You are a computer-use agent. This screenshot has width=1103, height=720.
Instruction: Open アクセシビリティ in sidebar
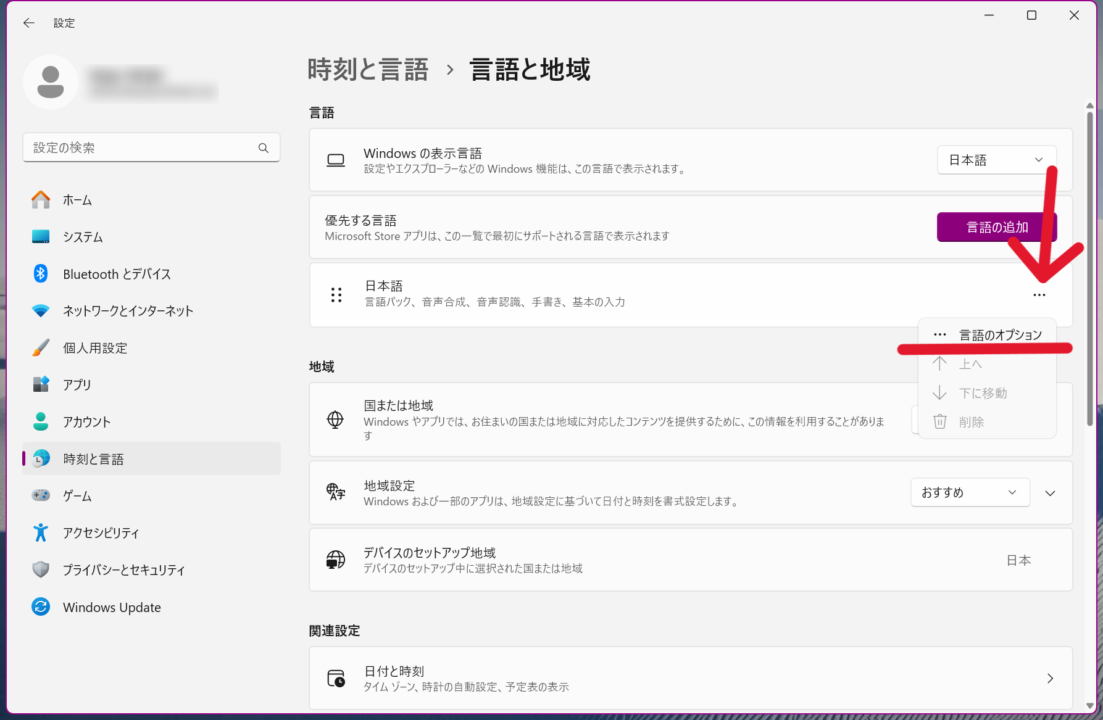point(151,533)
